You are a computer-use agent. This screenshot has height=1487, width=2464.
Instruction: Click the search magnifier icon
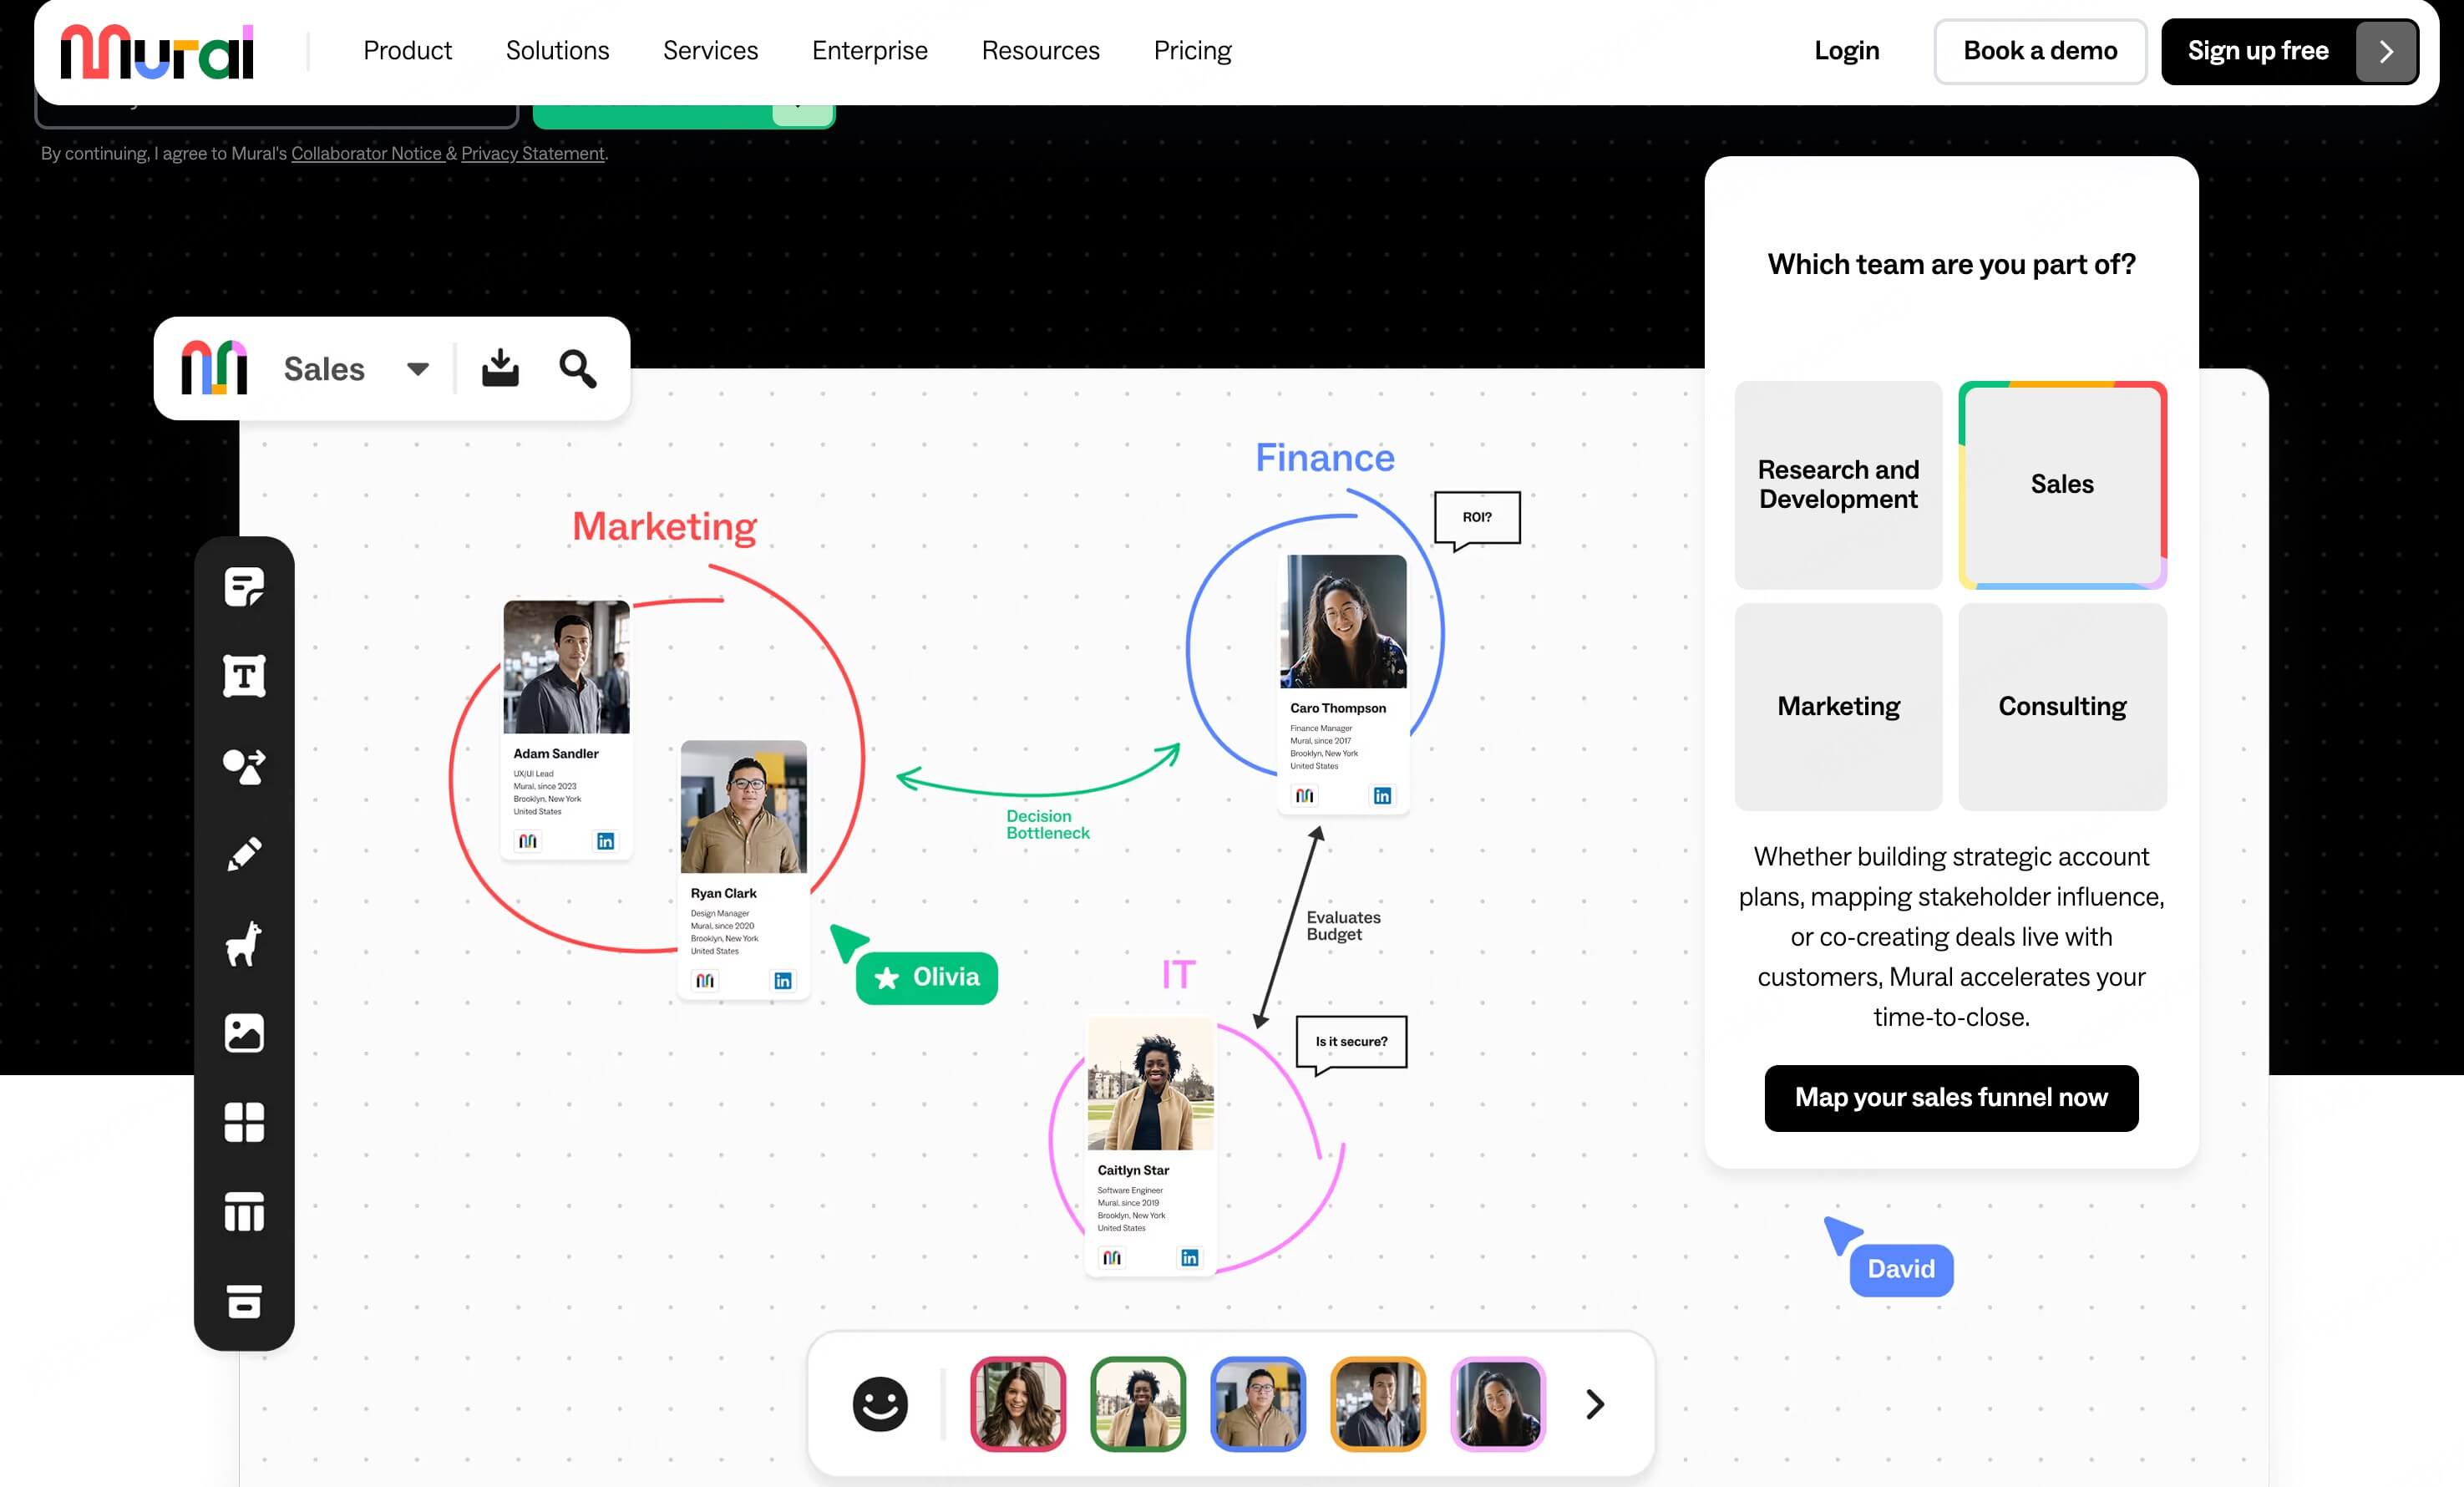tap(578, 368)
